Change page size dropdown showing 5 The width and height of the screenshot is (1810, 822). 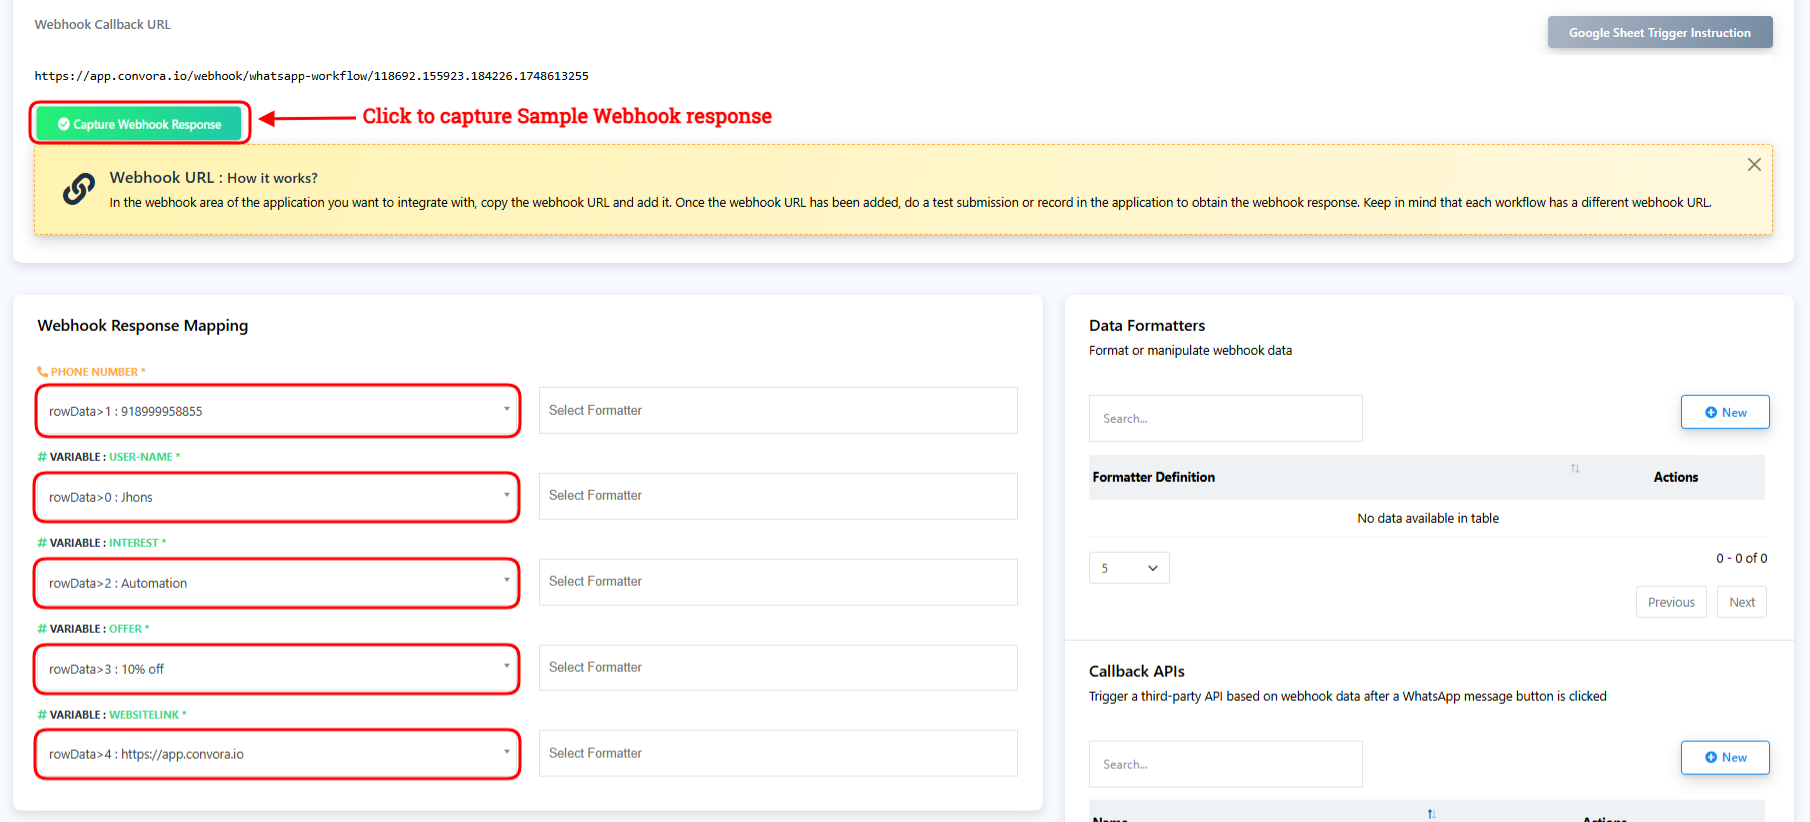pyautogui.click(x=1129, y=568)
